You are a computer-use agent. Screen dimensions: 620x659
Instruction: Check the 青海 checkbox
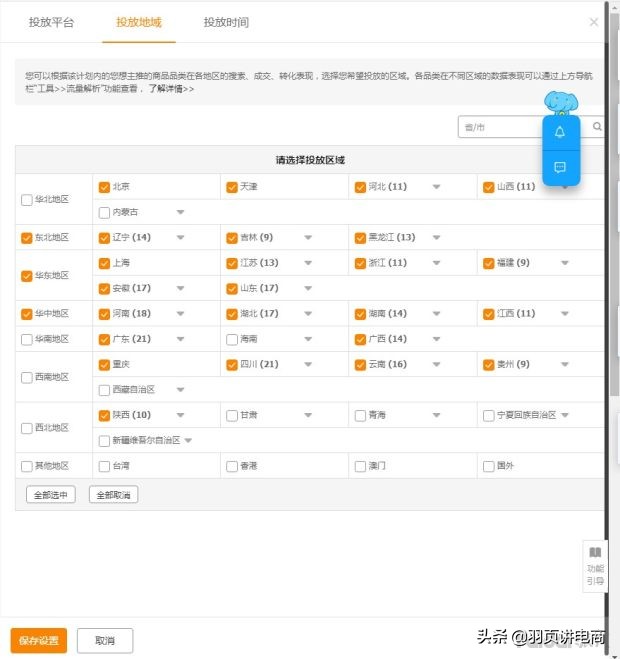360,416
